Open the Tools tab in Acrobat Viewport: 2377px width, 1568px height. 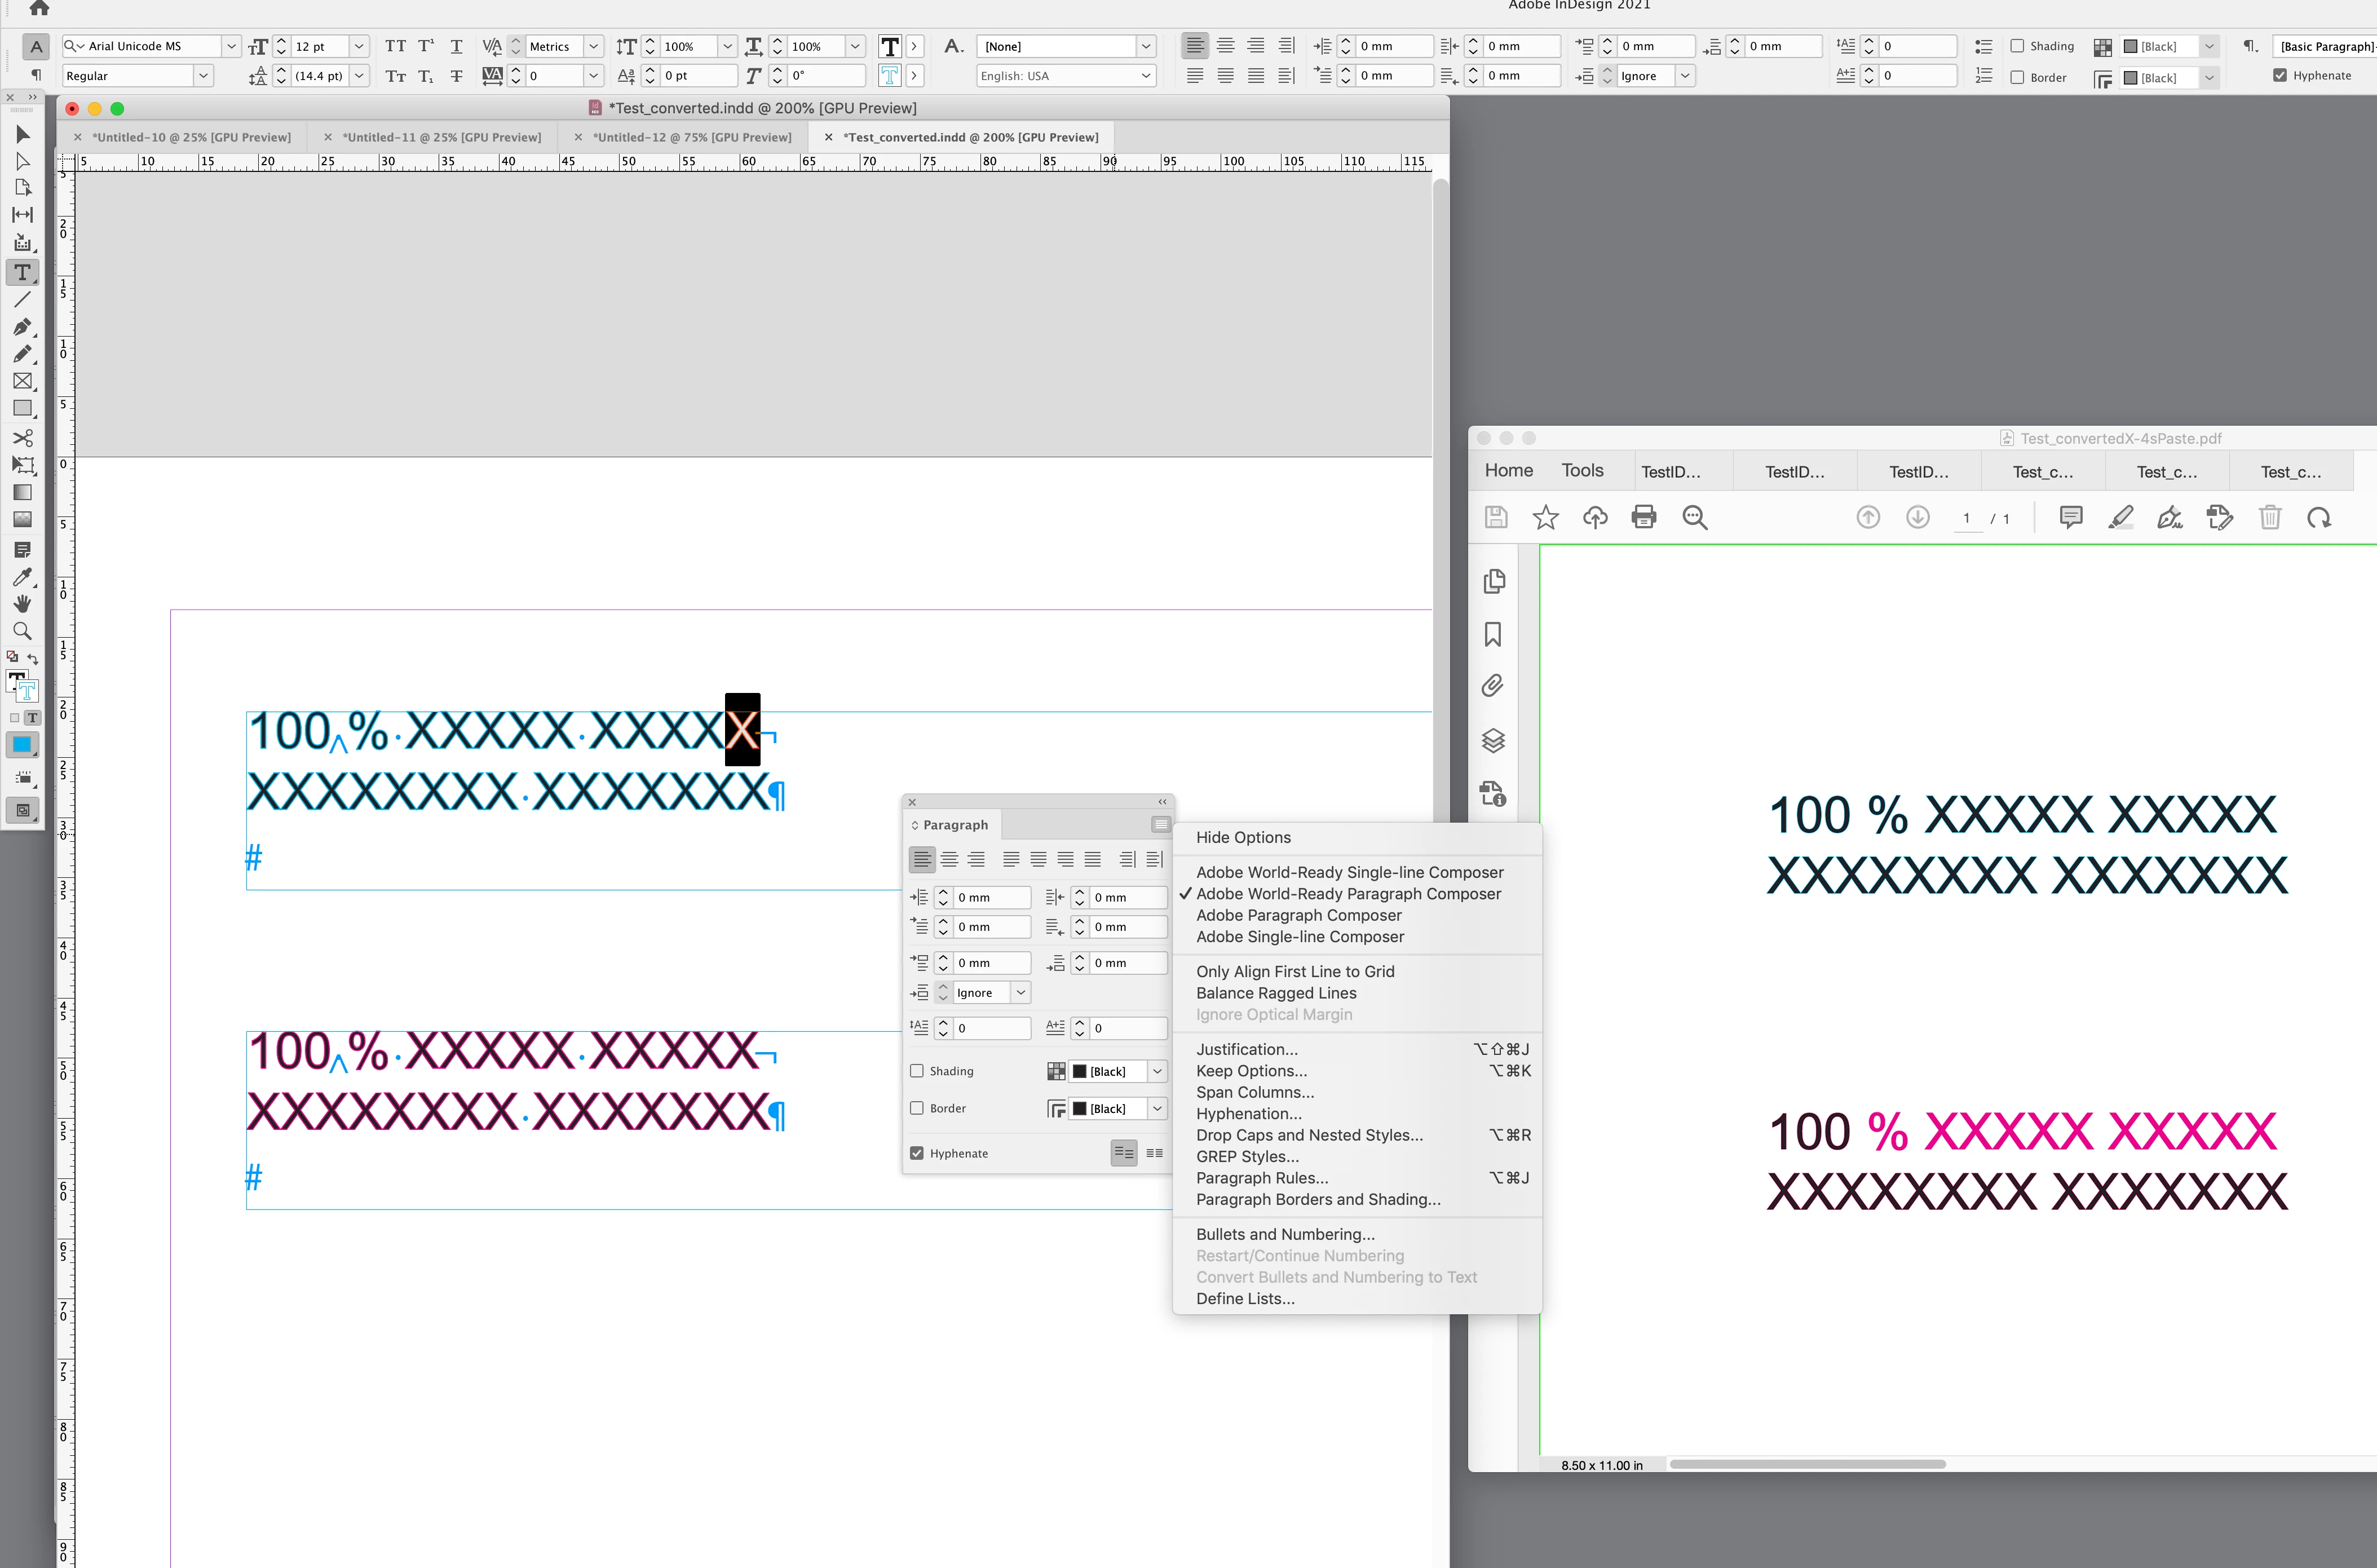[1582, 470]
